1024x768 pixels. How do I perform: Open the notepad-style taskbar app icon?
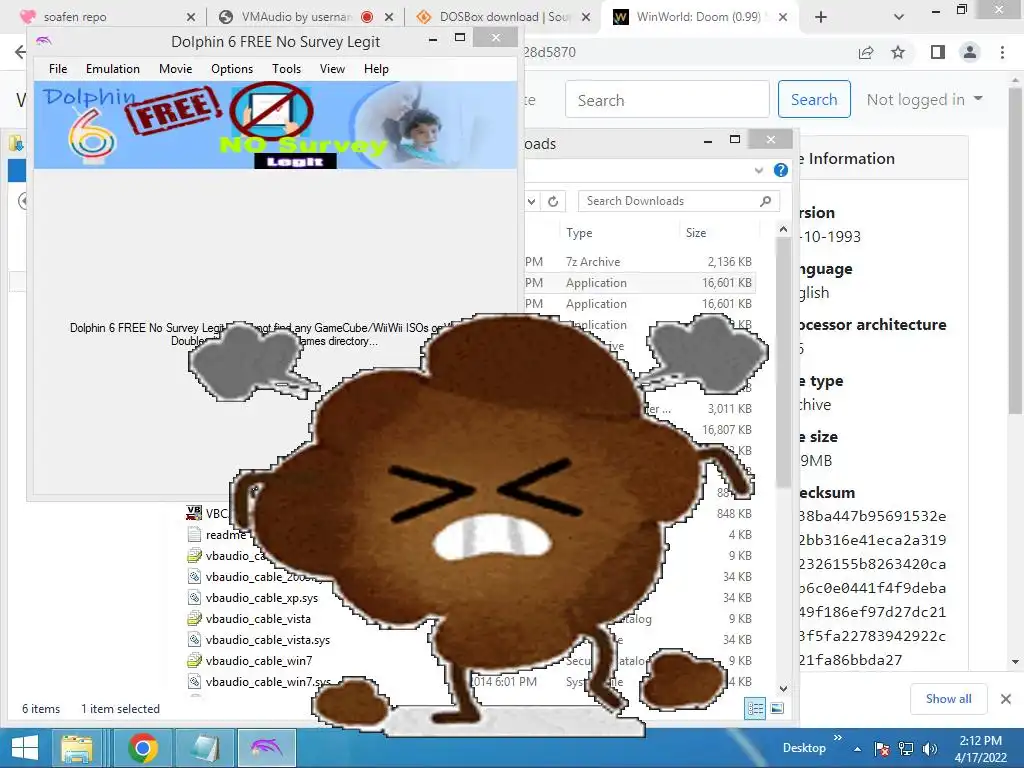pos(205,748)
